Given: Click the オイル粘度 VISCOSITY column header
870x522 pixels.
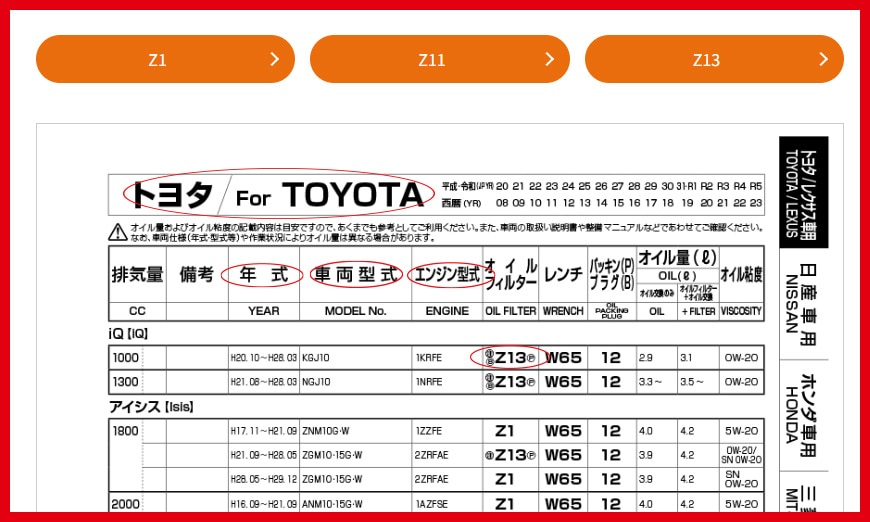Looking at the screenshot, I should coord(741,282).
